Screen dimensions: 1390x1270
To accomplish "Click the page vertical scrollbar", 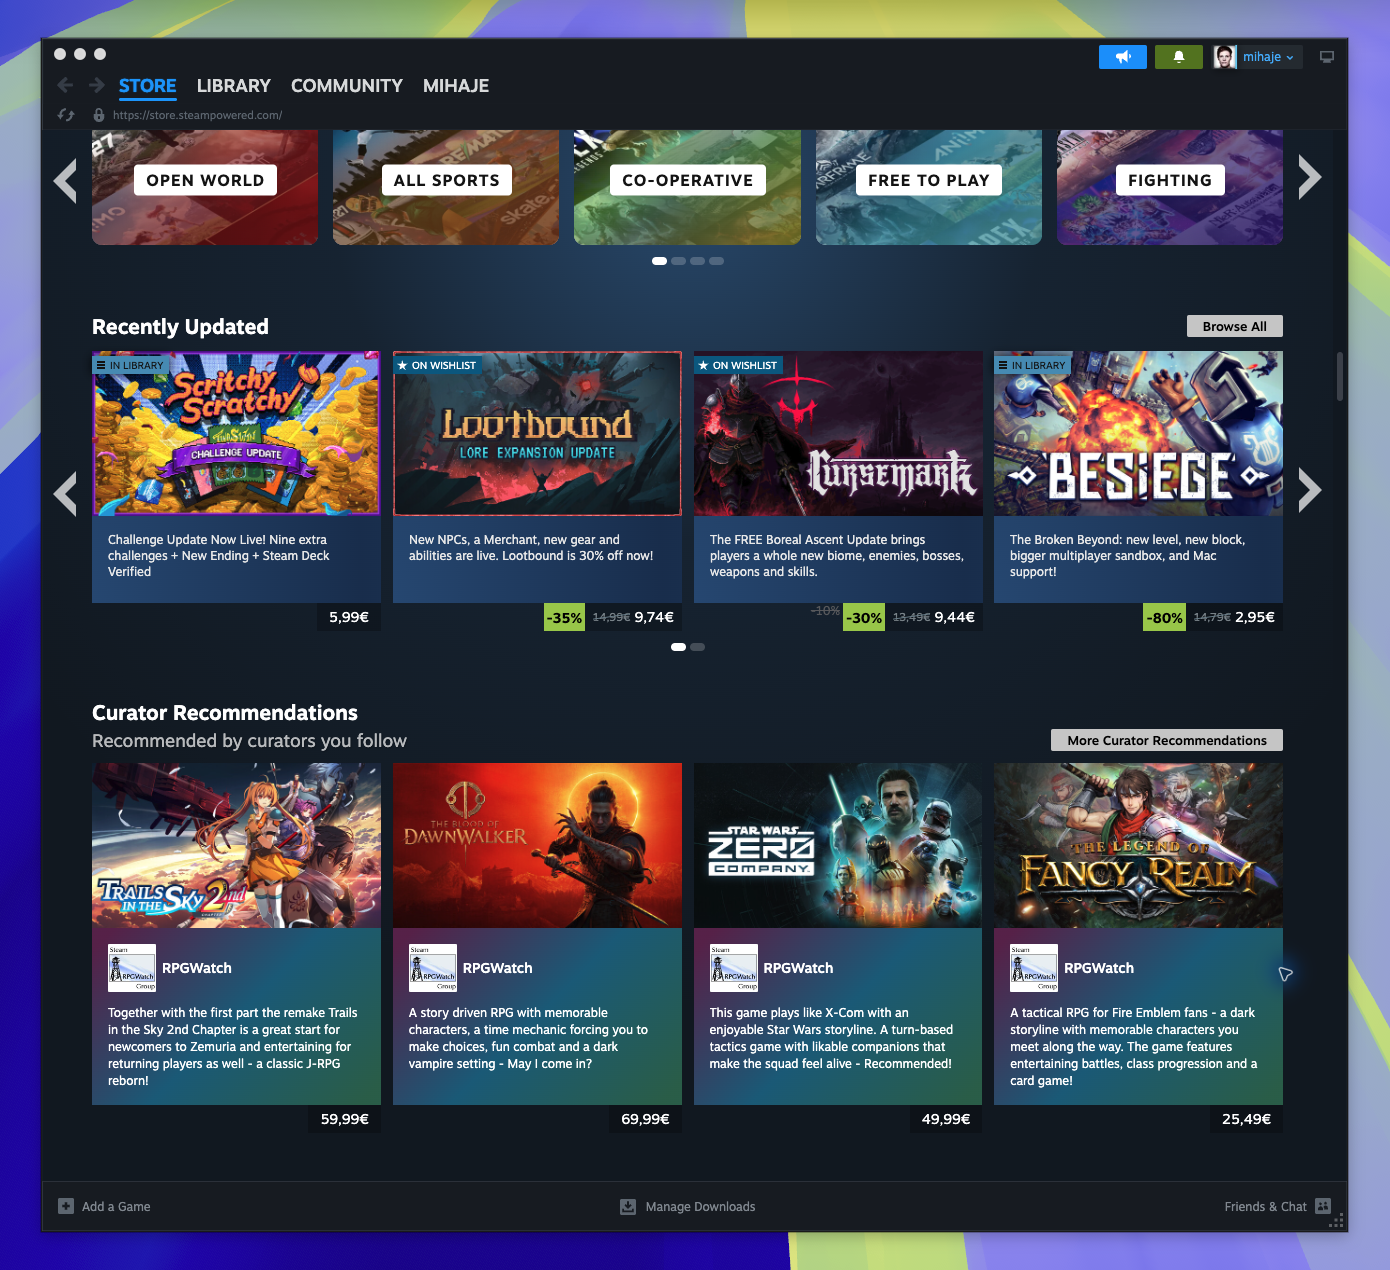I will [1340, 376].
